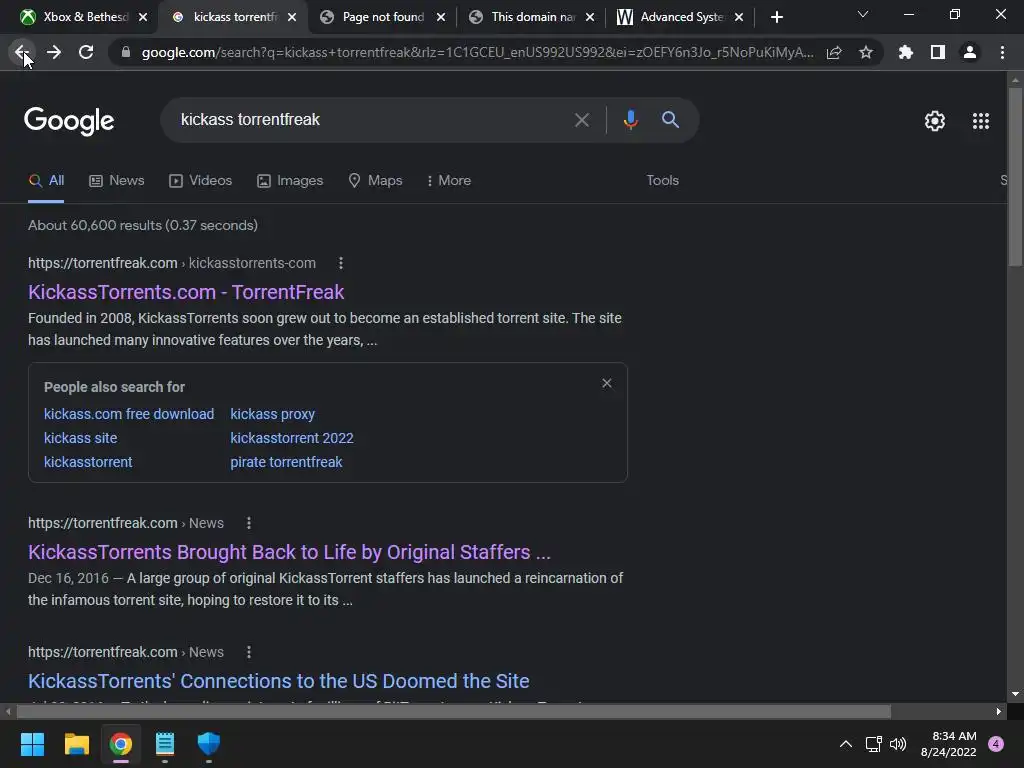Search for pirate torrentfreak
Image resolution: width=1024 pixels, height=768 pixels.
click(x=286, y=462)
